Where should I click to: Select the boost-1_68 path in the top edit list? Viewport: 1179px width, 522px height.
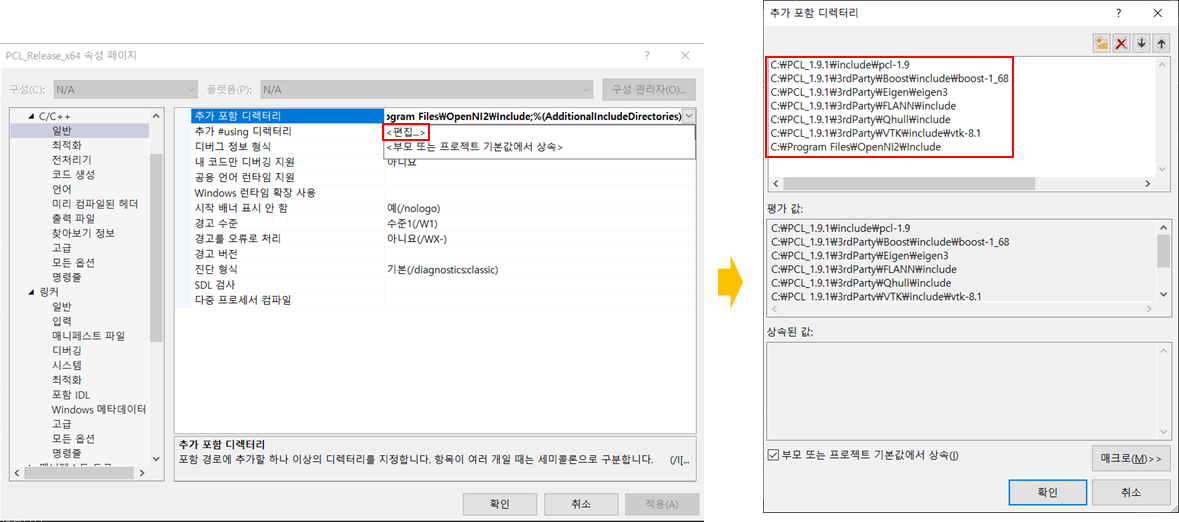tap(890, 79)
